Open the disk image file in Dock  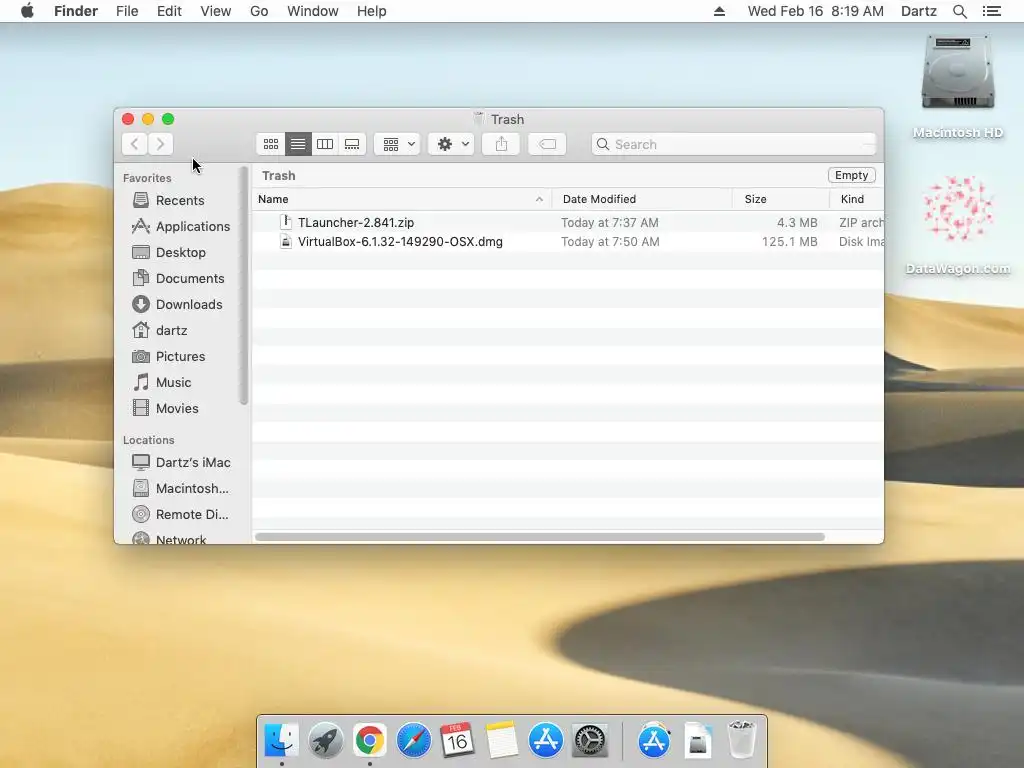(698, 740)
